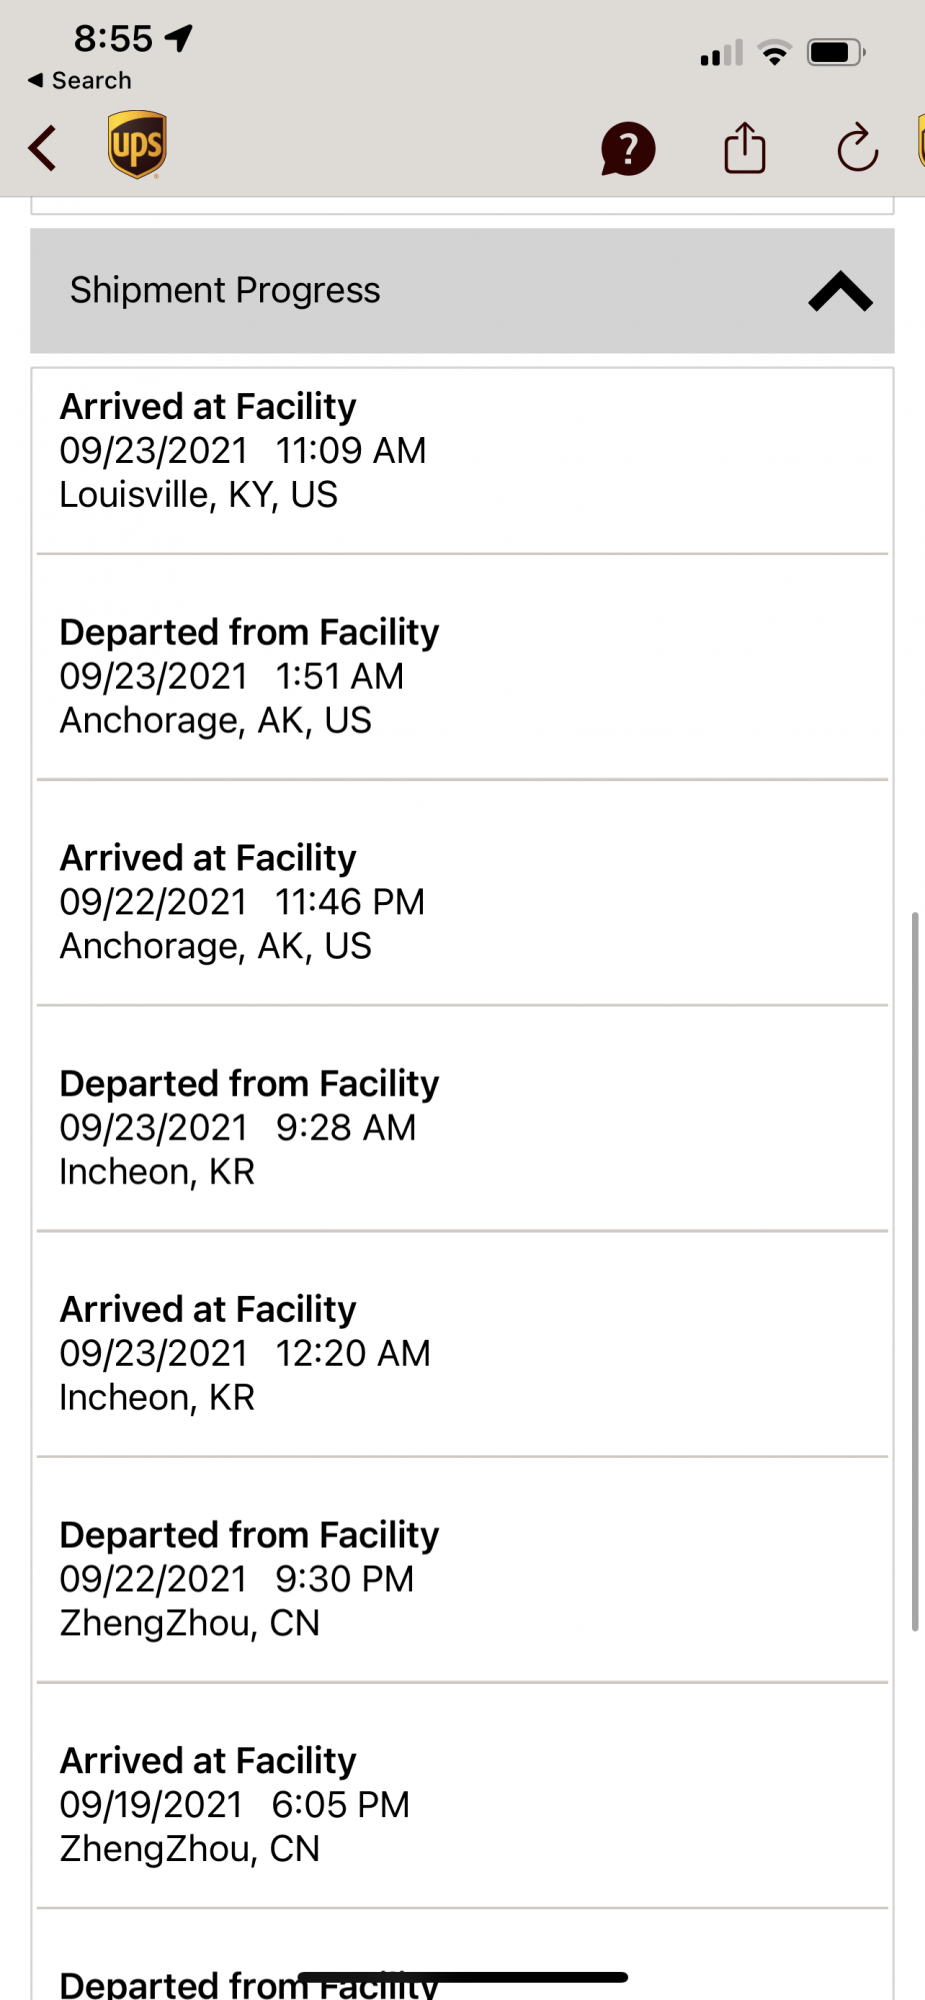925x2000 pixels.
Task: Tap the cellular signal bars
Action: click(x=721, y=53)
